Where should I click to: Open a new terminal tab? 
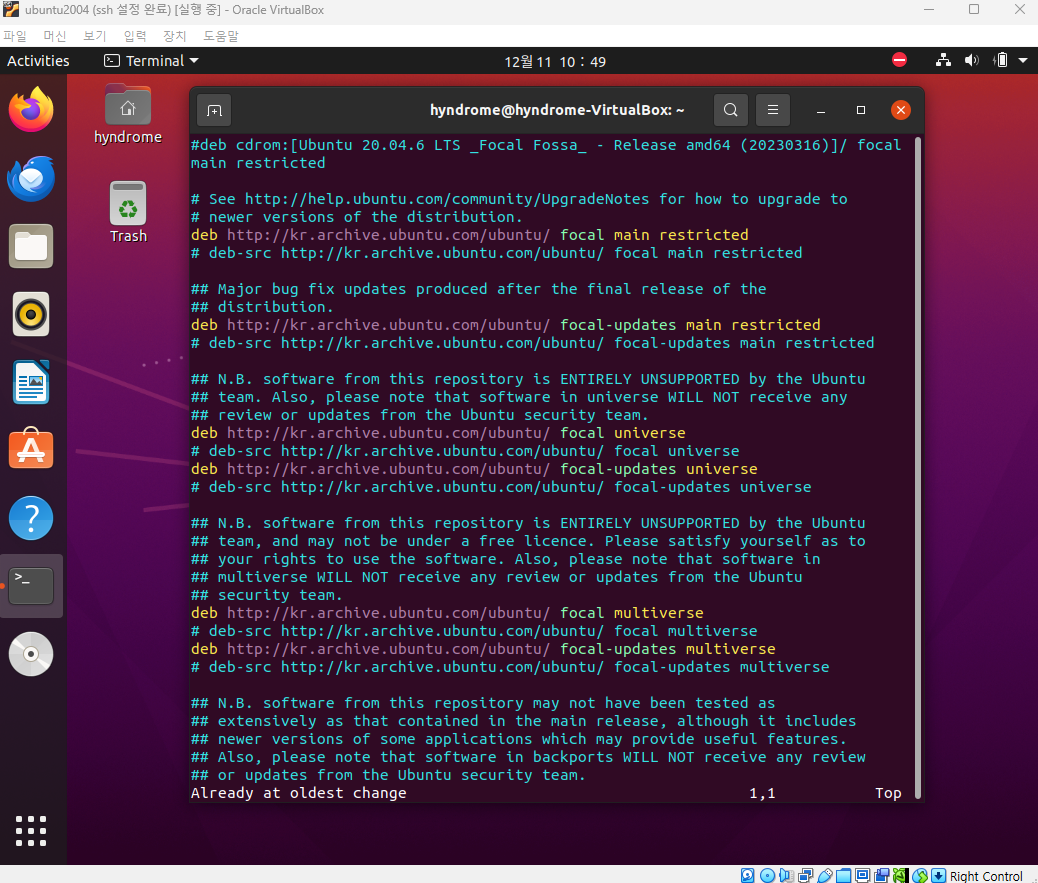(214, 111)
